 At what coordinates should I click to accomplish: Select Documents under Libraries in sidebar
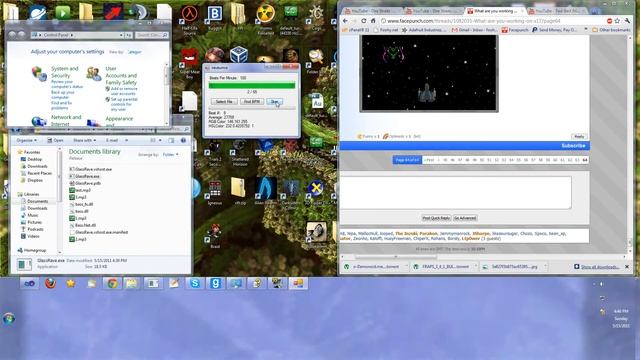(x=35, y=201)
